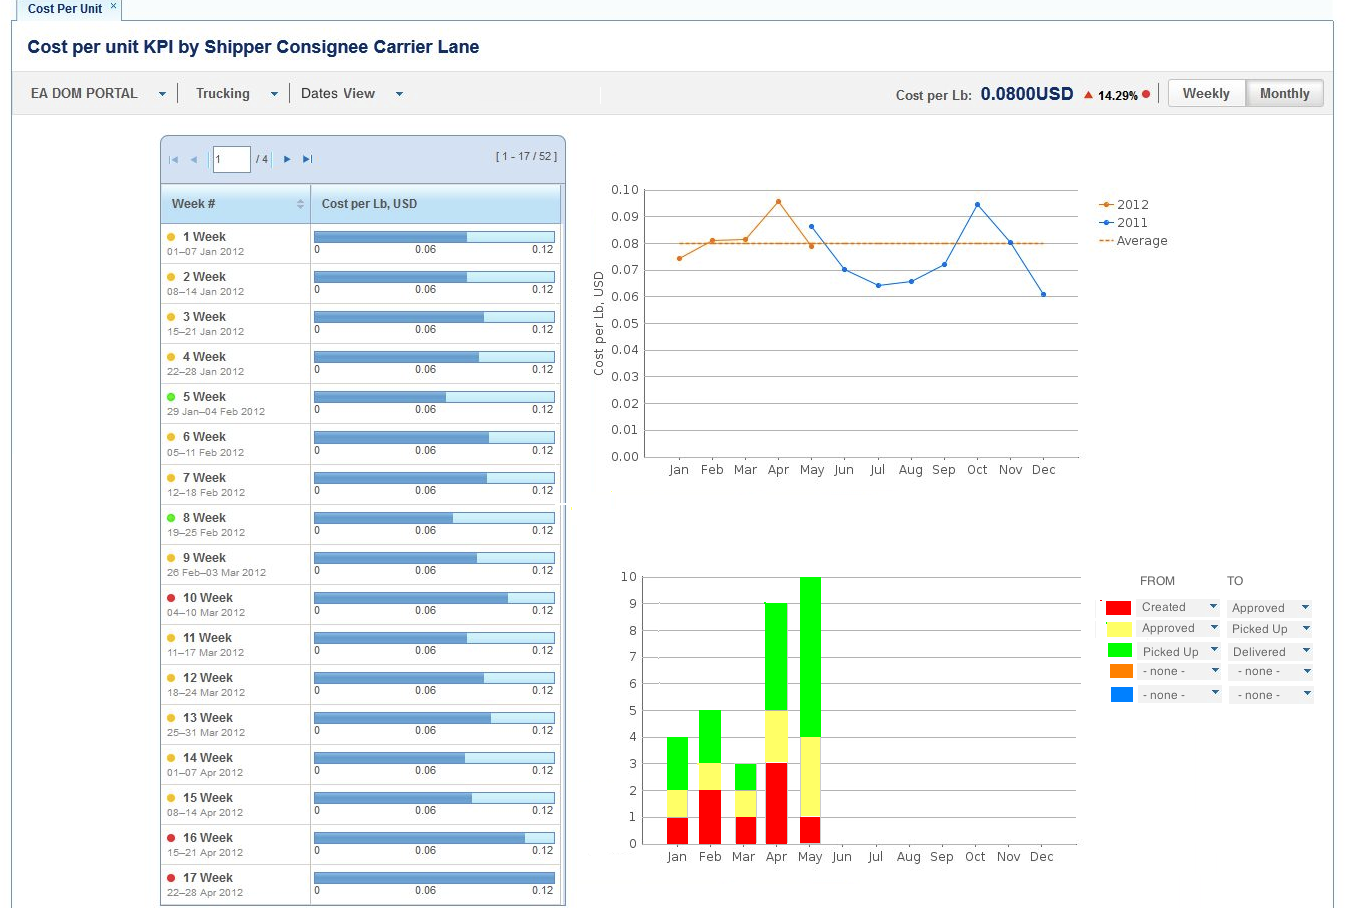Click the 17 Week red status dot
1358x908 pixels.
click(x=171, y=878)
